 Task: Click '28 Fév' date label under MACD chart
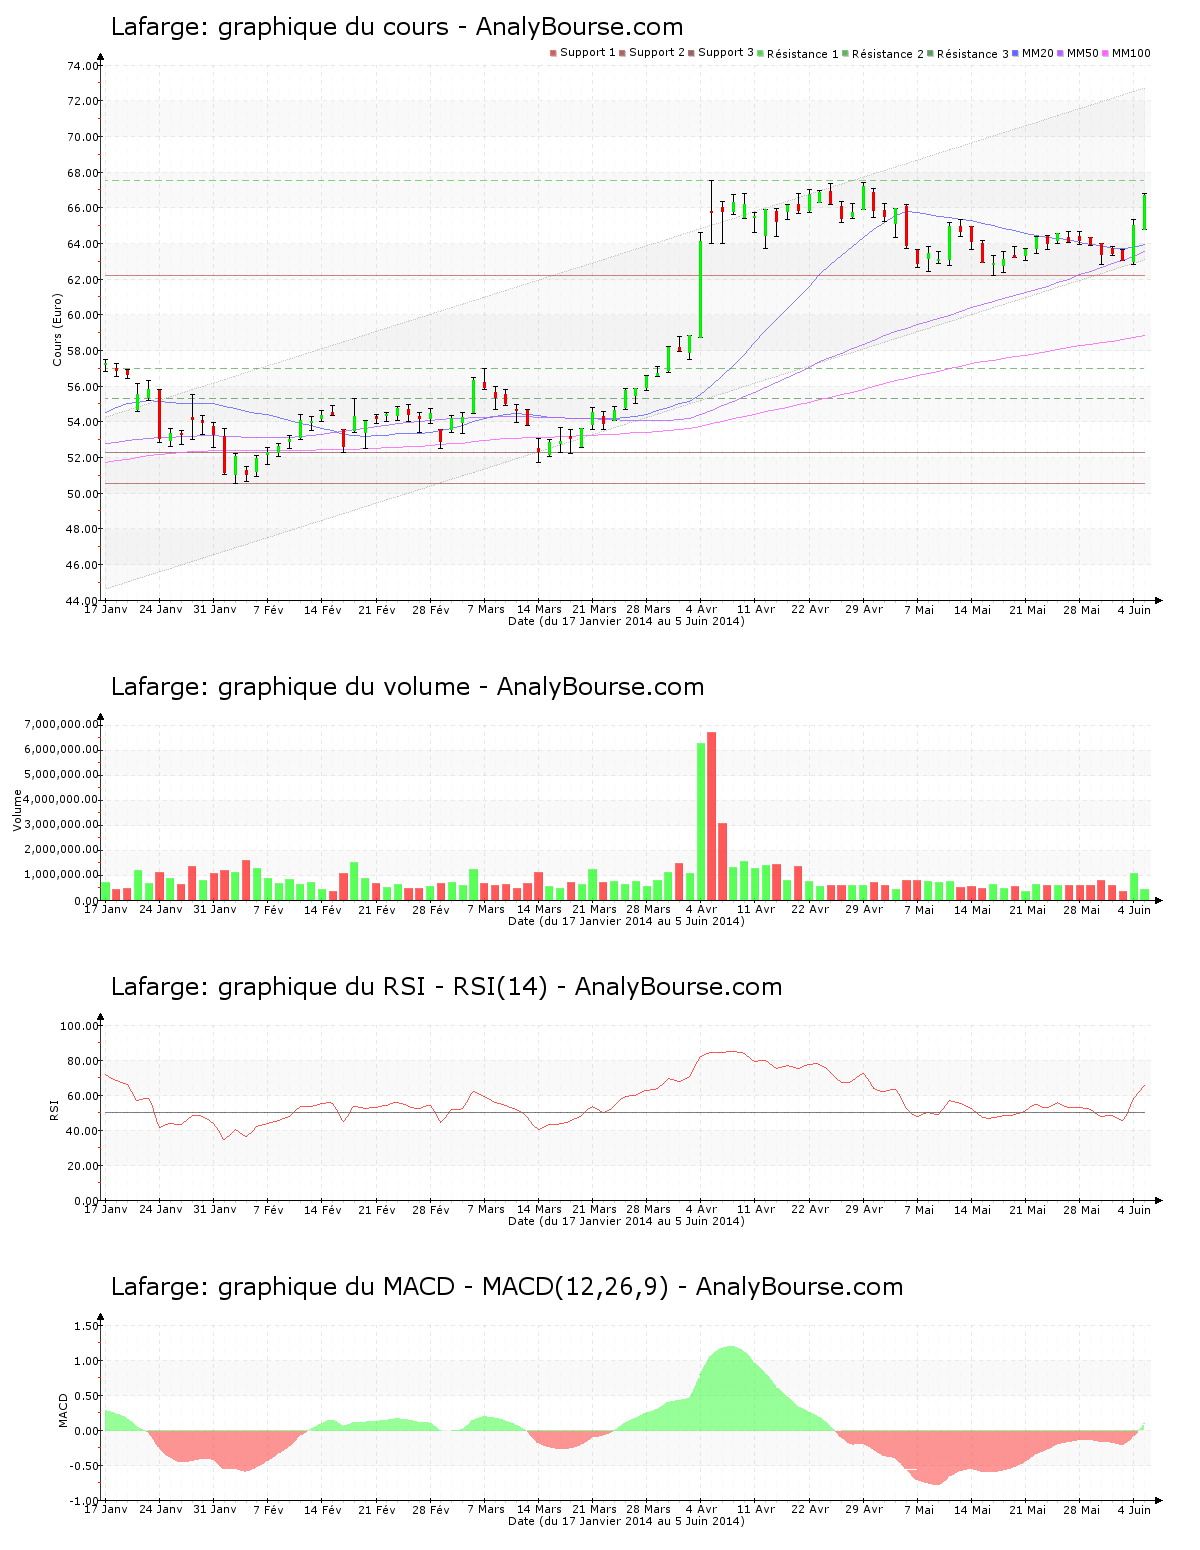point(431,1510)
